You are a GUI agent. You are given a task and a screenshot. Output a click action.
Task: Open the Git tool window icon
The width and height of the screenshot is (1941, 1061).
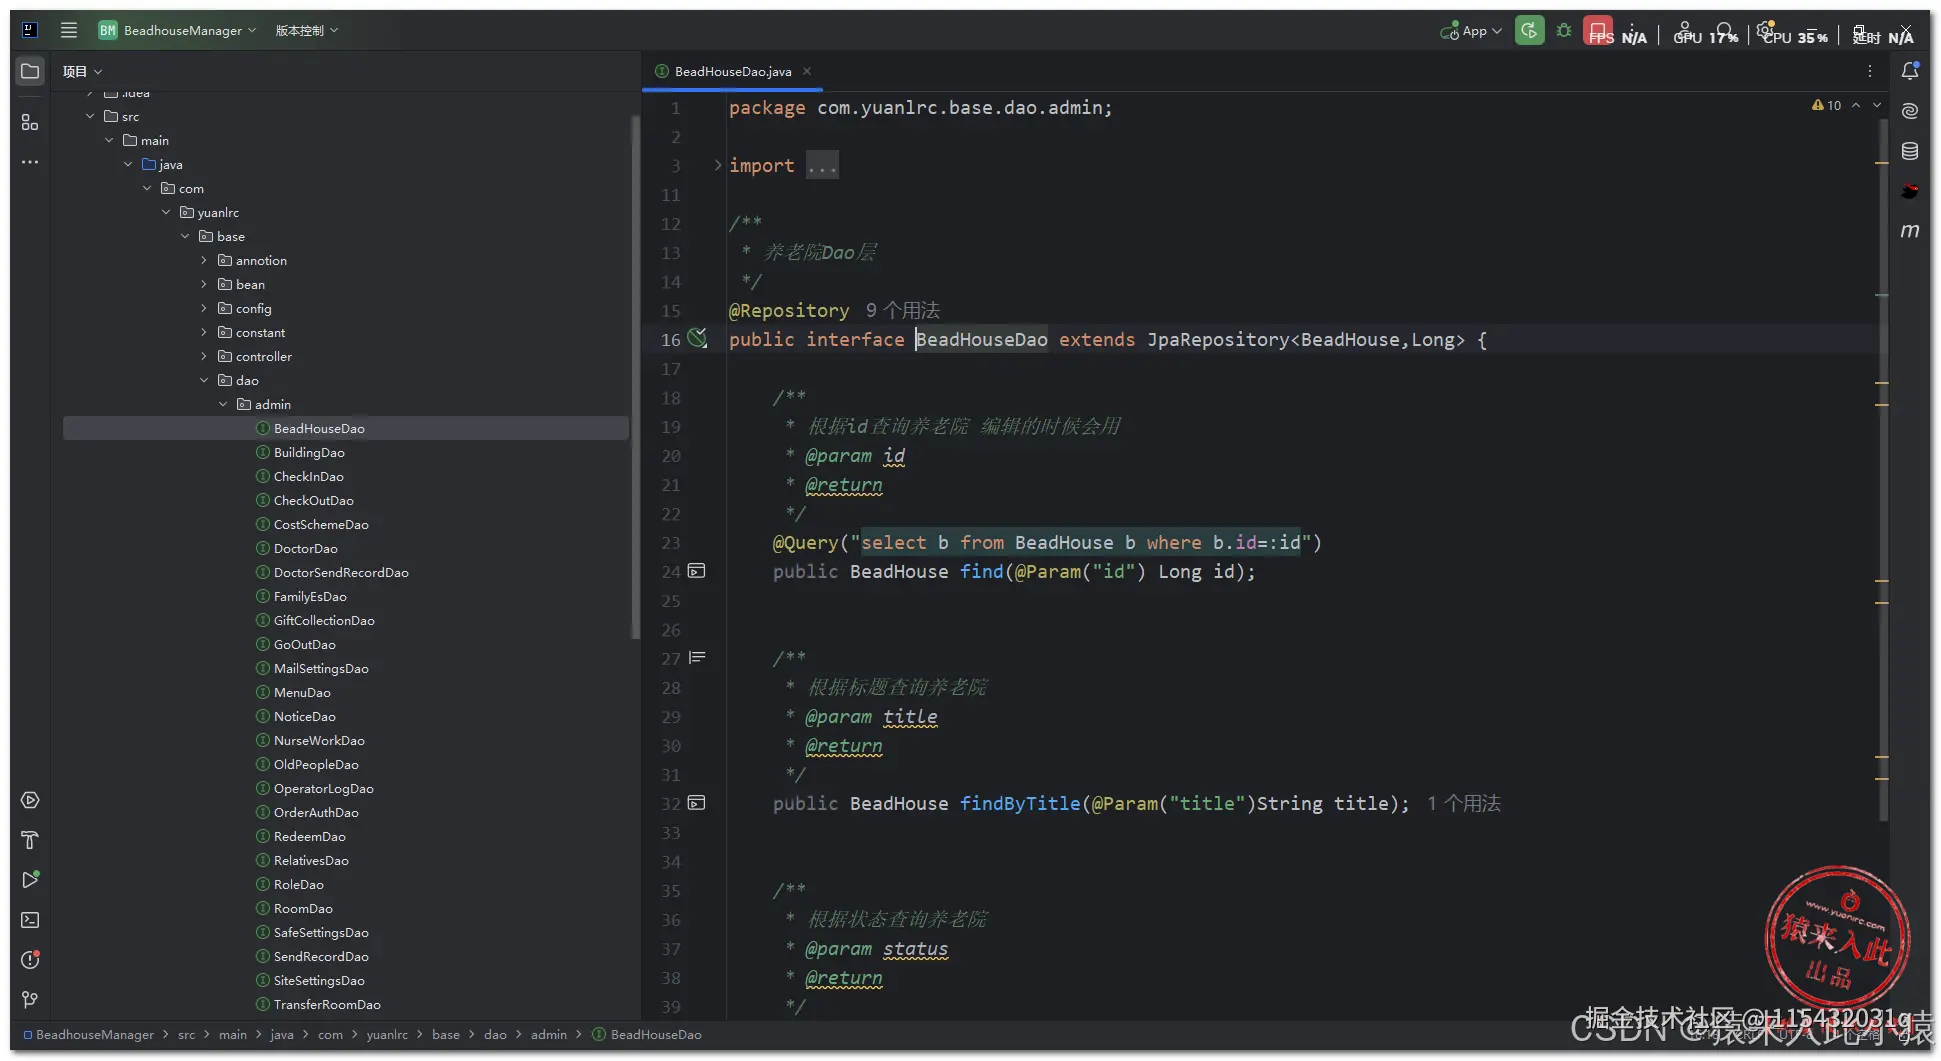(x=30, y=1000)
